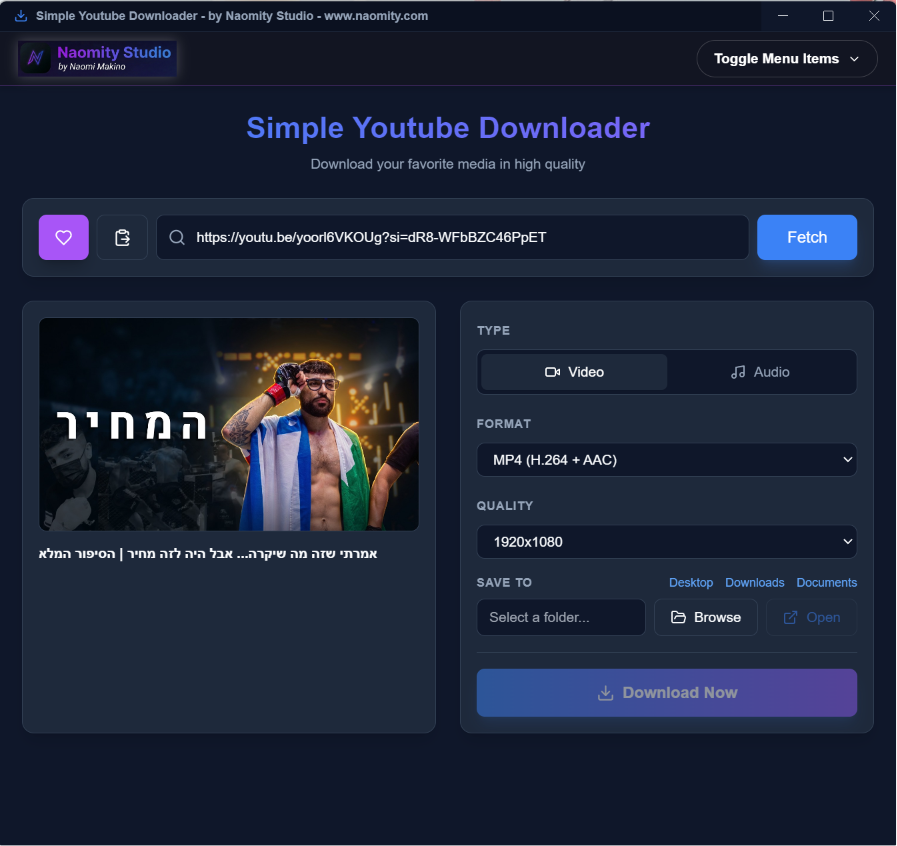Screen dimensions: 897x846
Task: Click the video thumbnail preview
Action: [x=229, y=424]
